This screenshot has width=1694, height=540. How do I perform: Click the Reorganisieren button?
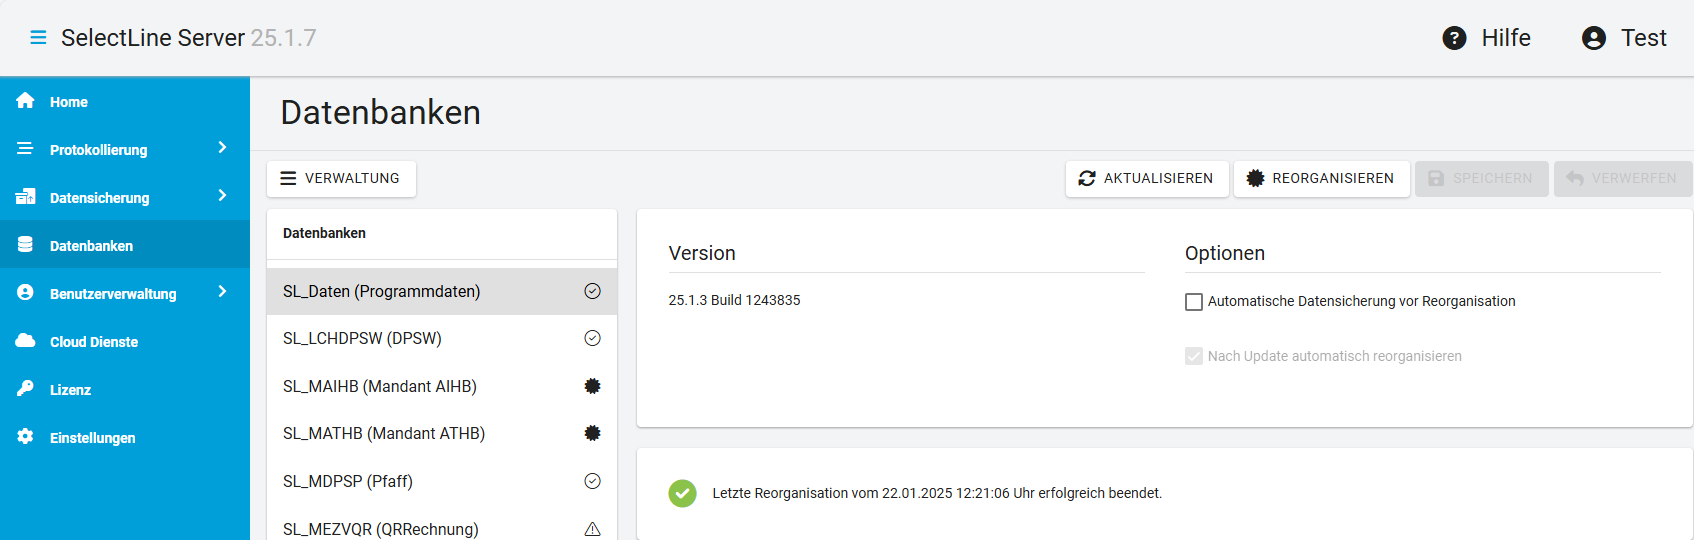click(1322, 179)
